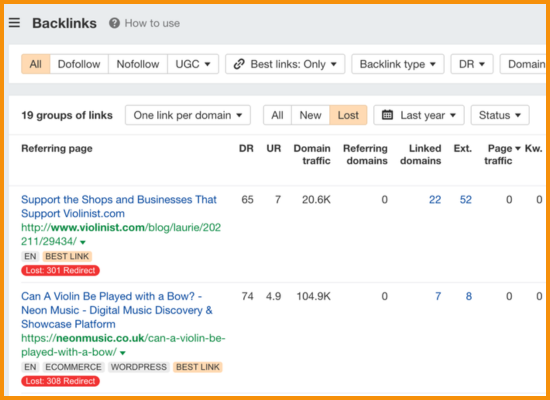This screenshot has height=400, width=550.
Task: Click linked domains value 7
Action: click(438, 296)
